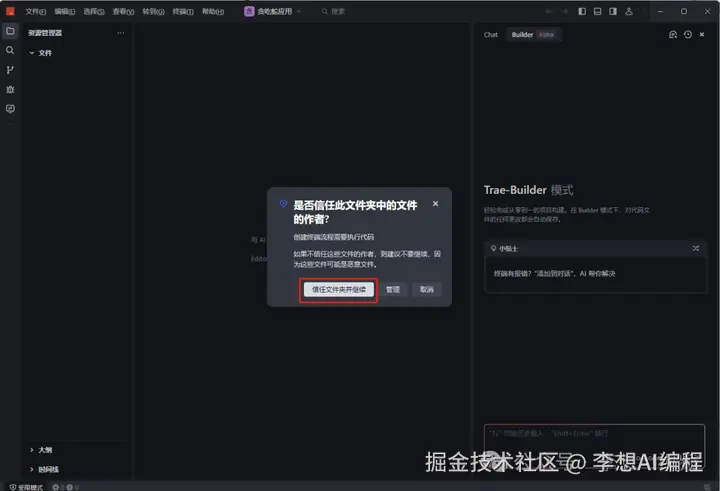Click the account user icon

click(x=629, y=11)
